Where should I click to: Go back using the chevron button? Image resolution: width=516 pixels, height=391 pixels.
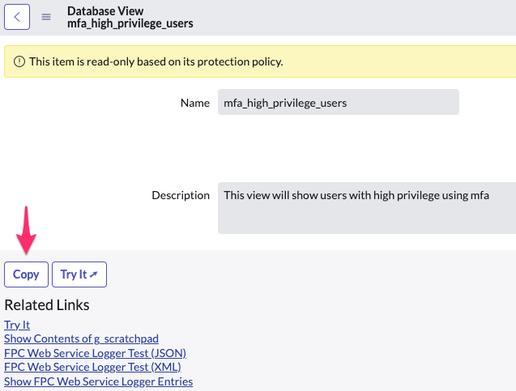(17, 17)
